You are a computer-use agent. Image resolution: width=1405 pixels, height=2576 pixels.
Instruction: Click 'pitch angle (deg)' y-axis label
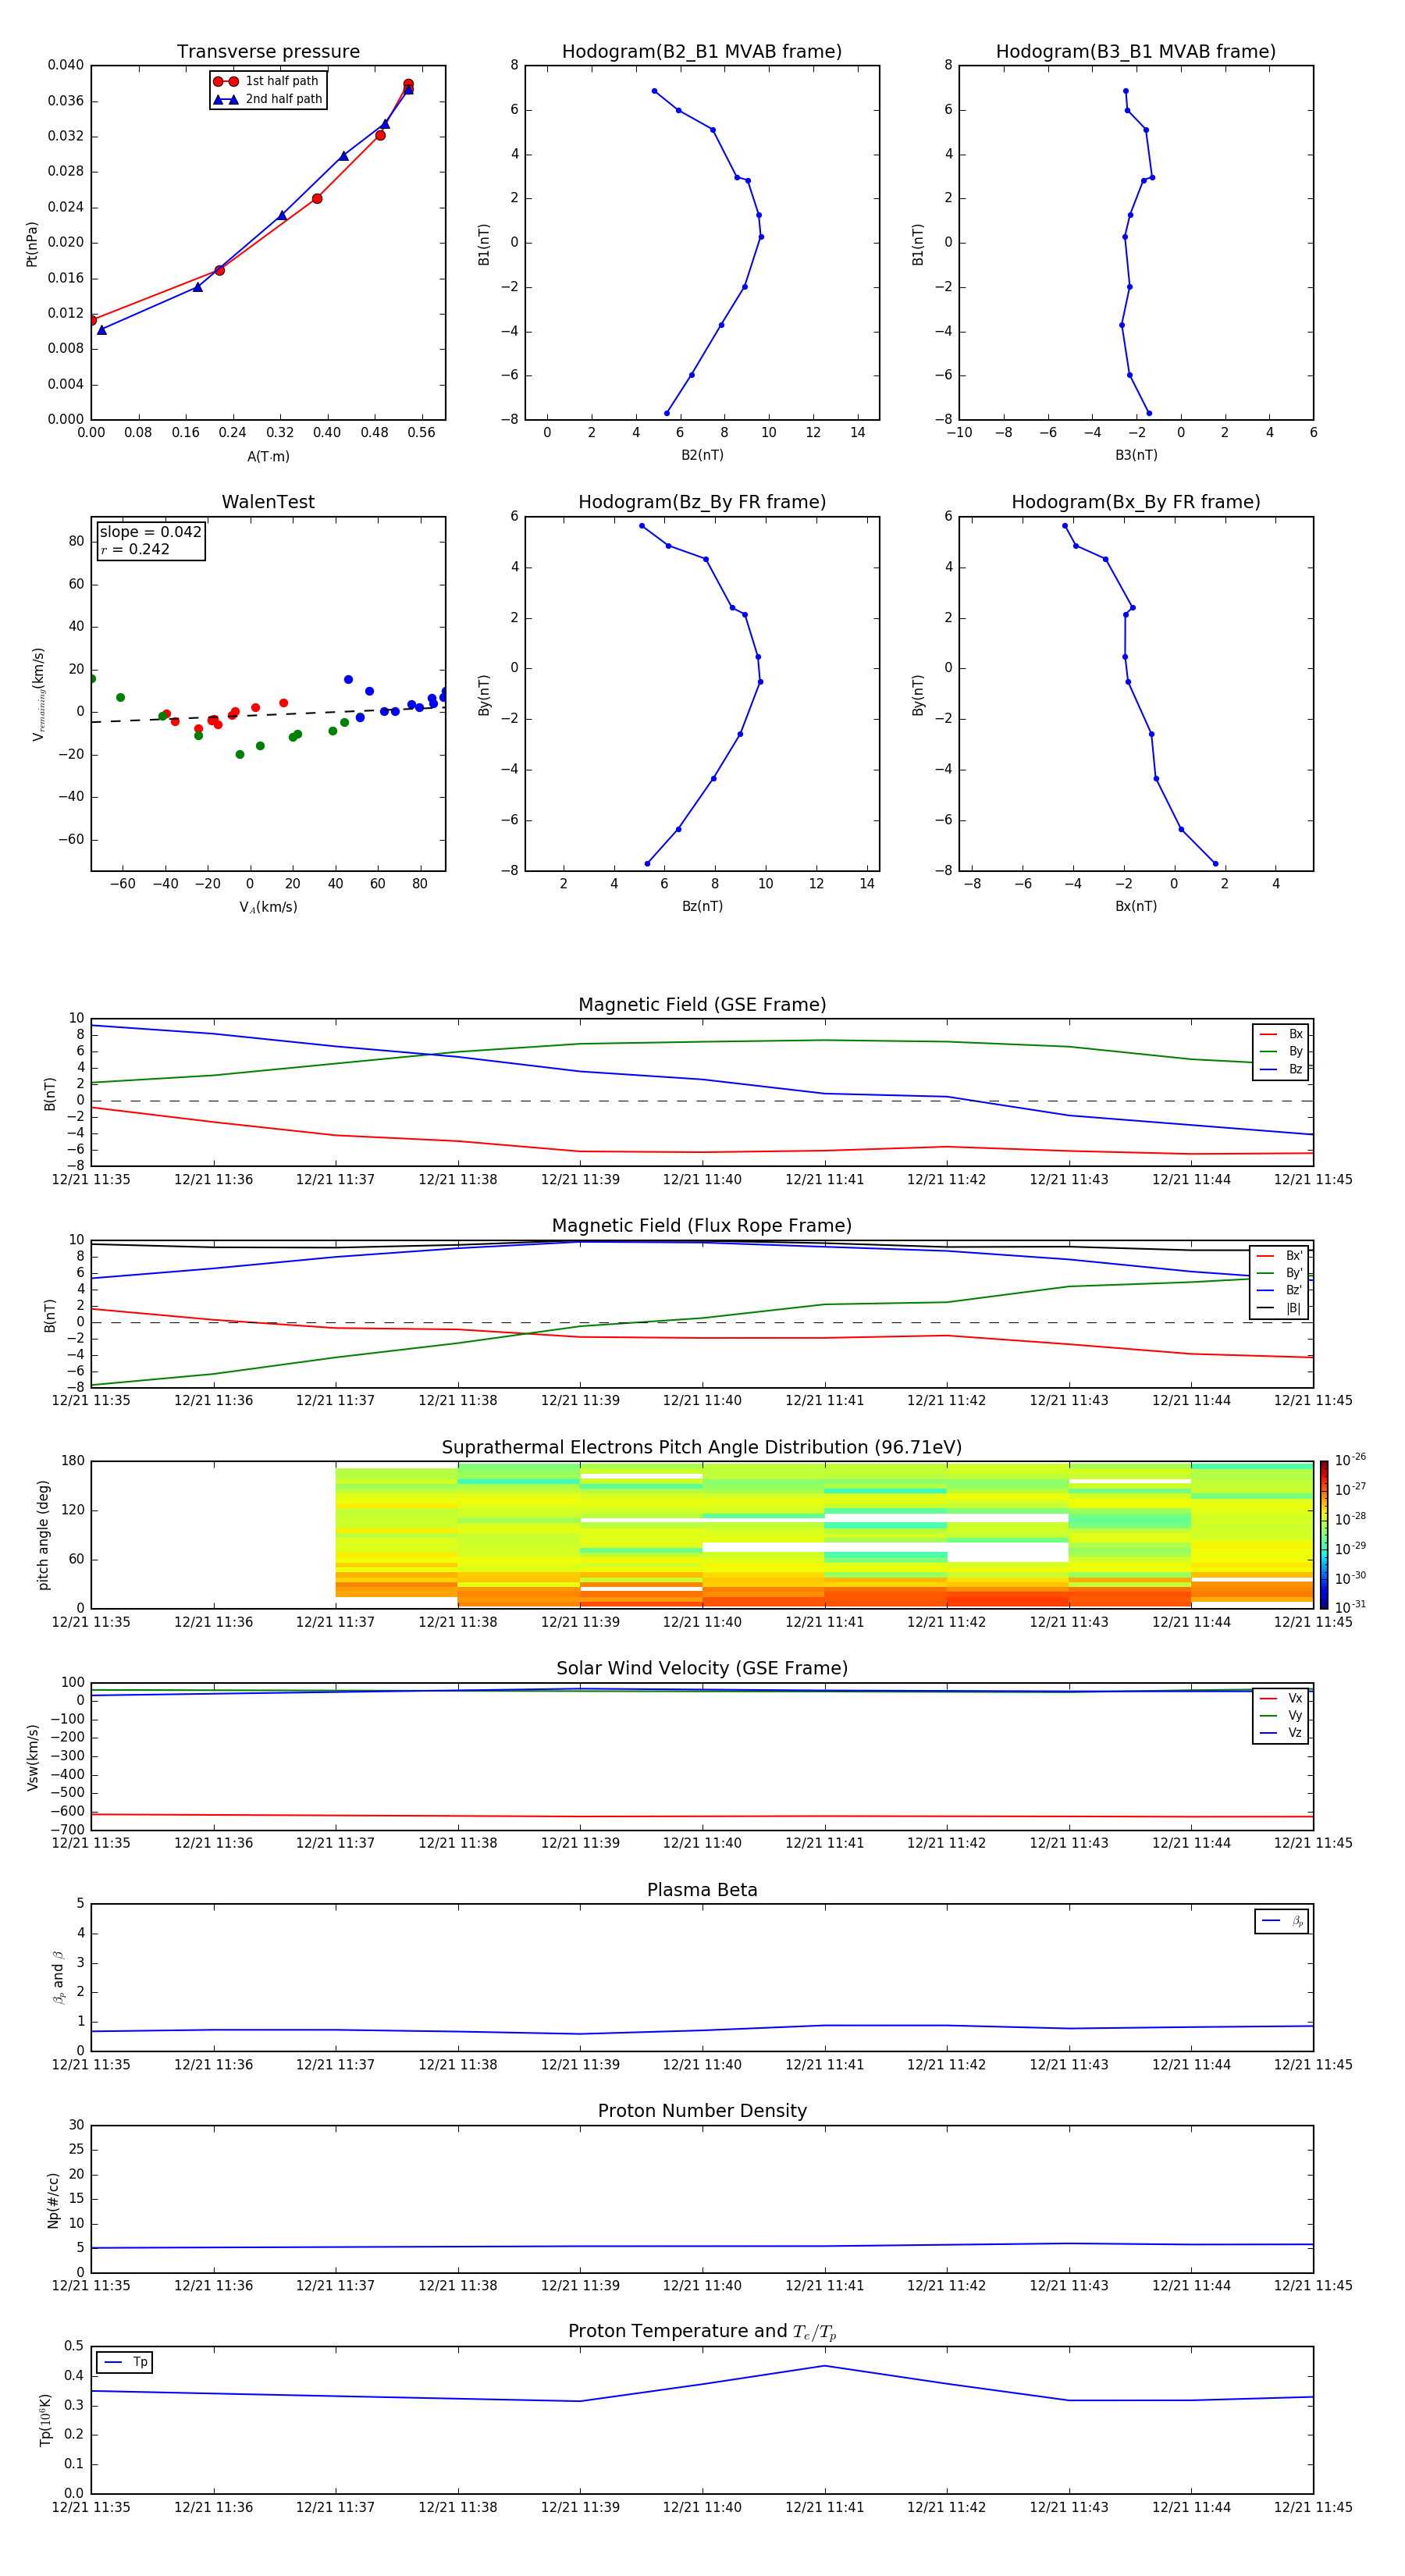click(x=43, y=1535)
